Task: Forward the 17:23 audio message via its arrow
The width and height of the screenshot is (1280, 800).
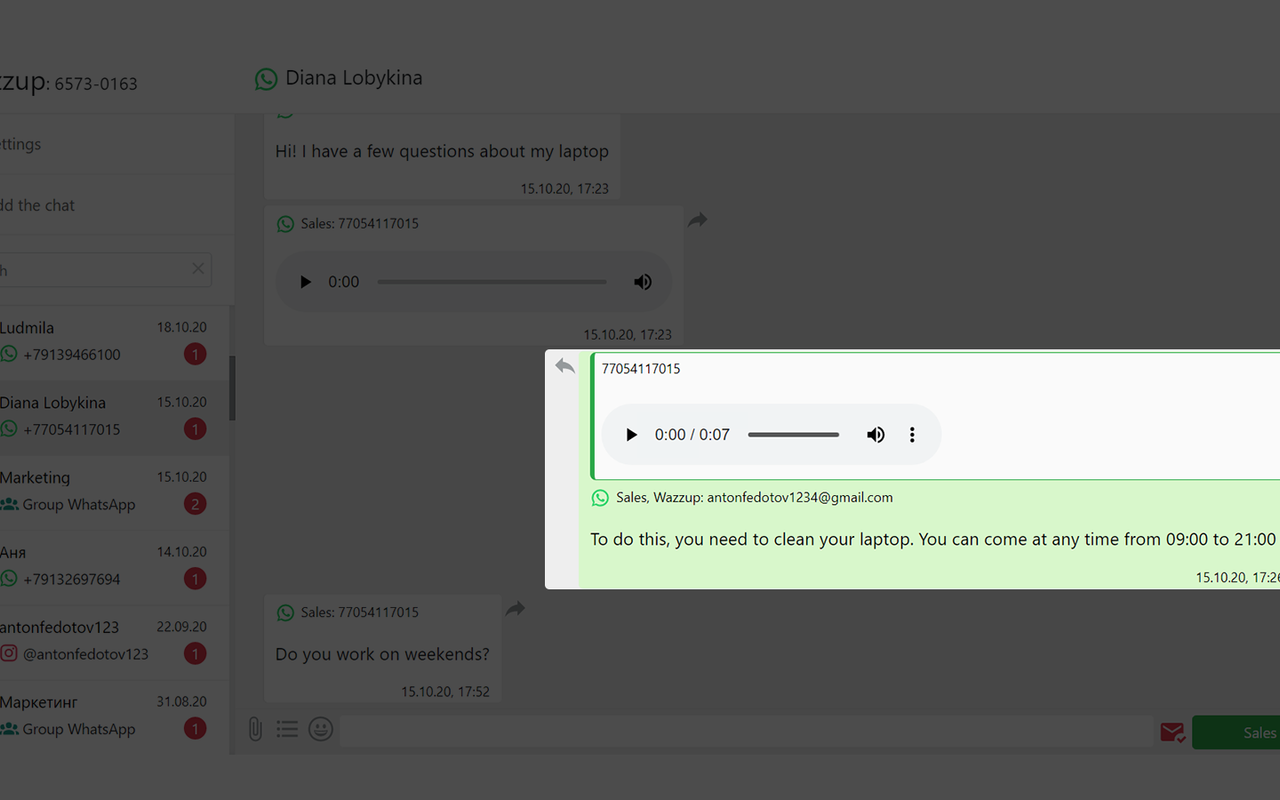Action: pos(698,220)
